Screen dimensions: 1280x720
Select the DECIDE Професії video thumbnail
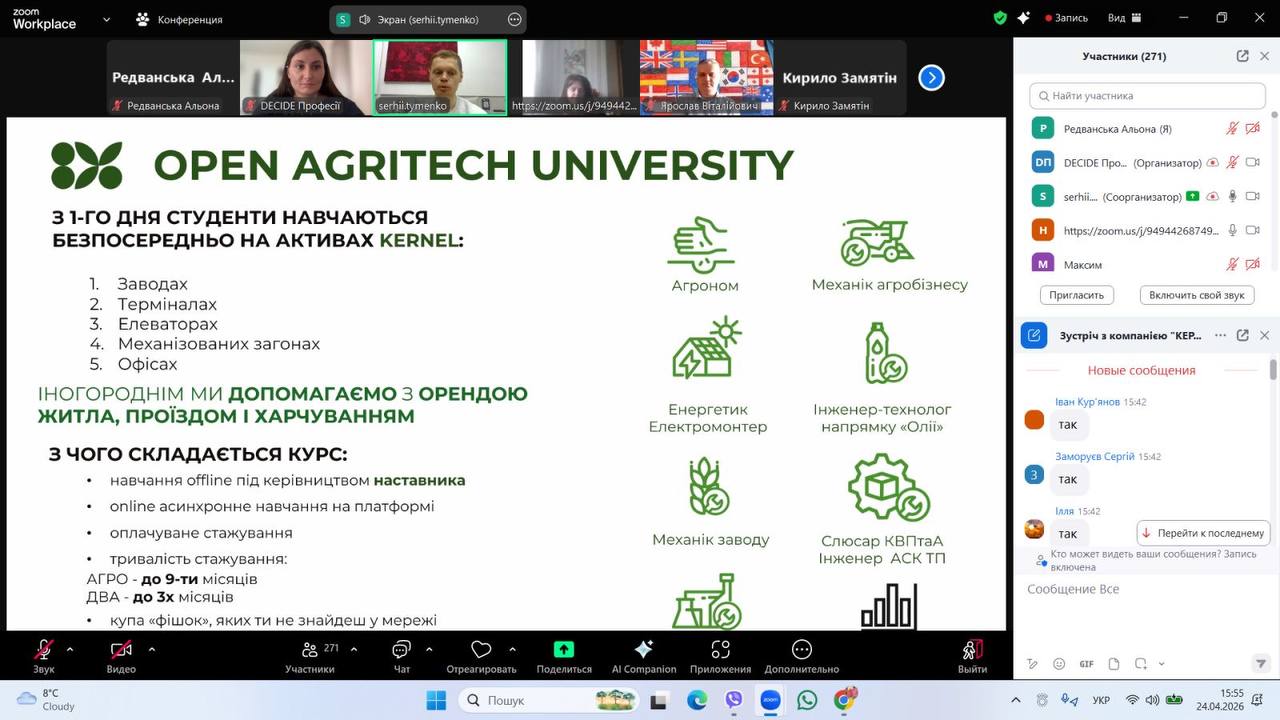click(x=306, y=77)
